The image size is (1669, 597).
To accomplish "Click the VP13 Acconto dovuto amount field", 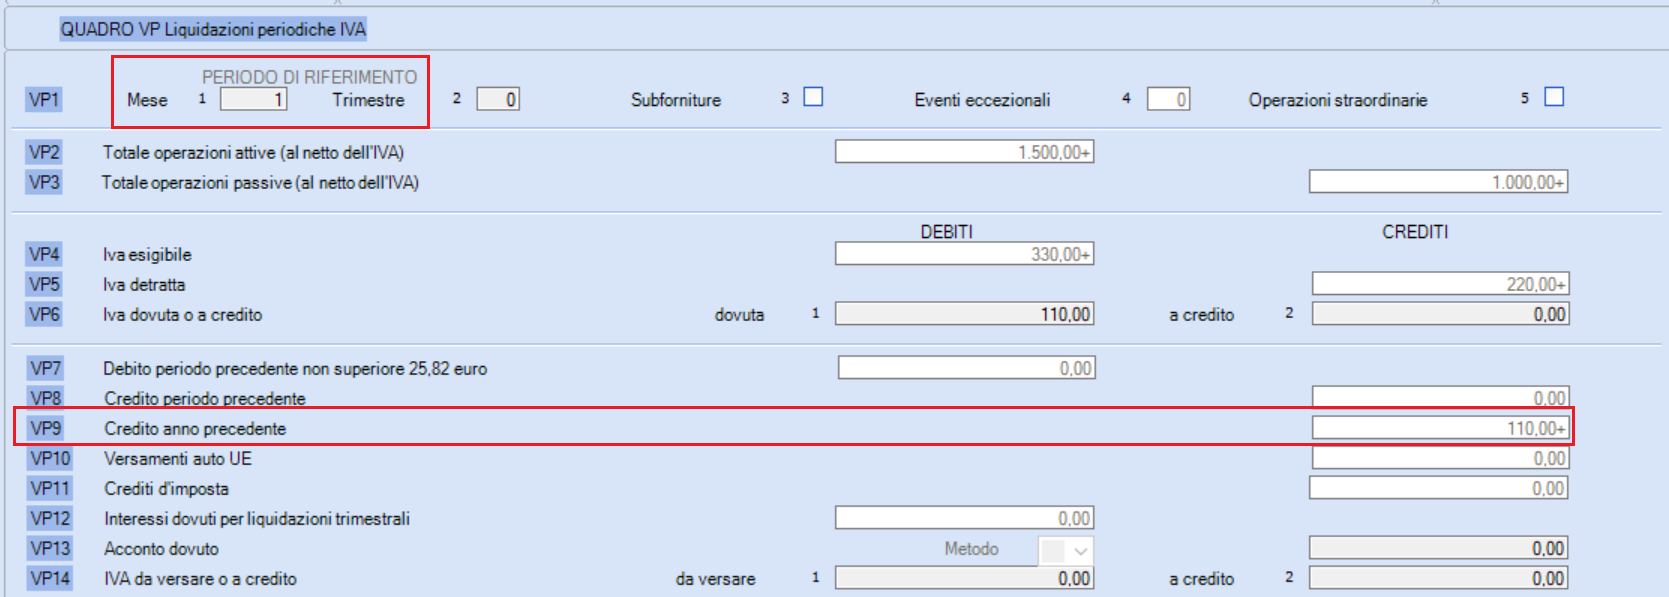I will (x=1439, y=548).
